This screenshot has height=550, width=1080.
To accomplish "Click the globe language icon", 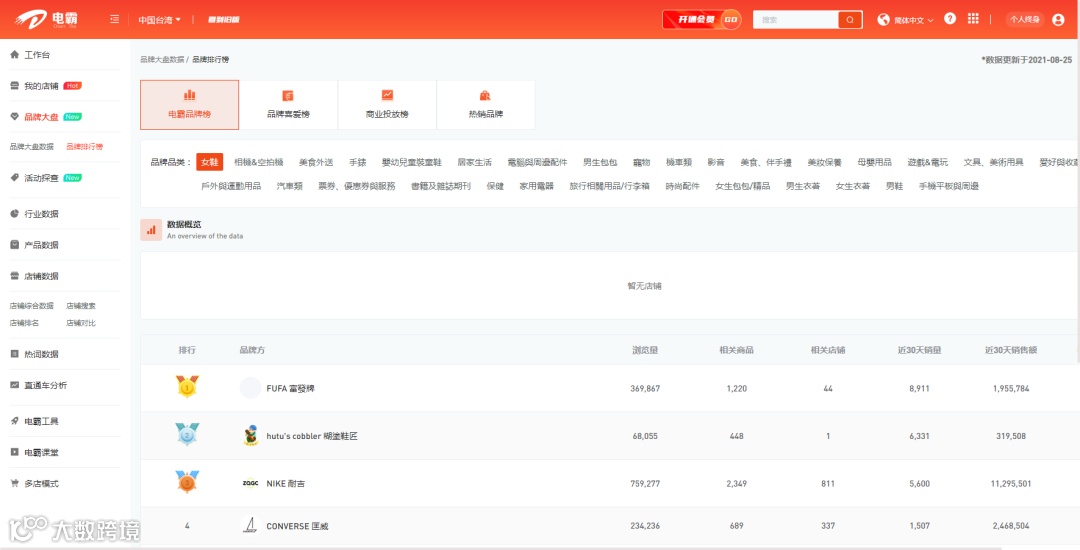I will coord(884,19).
